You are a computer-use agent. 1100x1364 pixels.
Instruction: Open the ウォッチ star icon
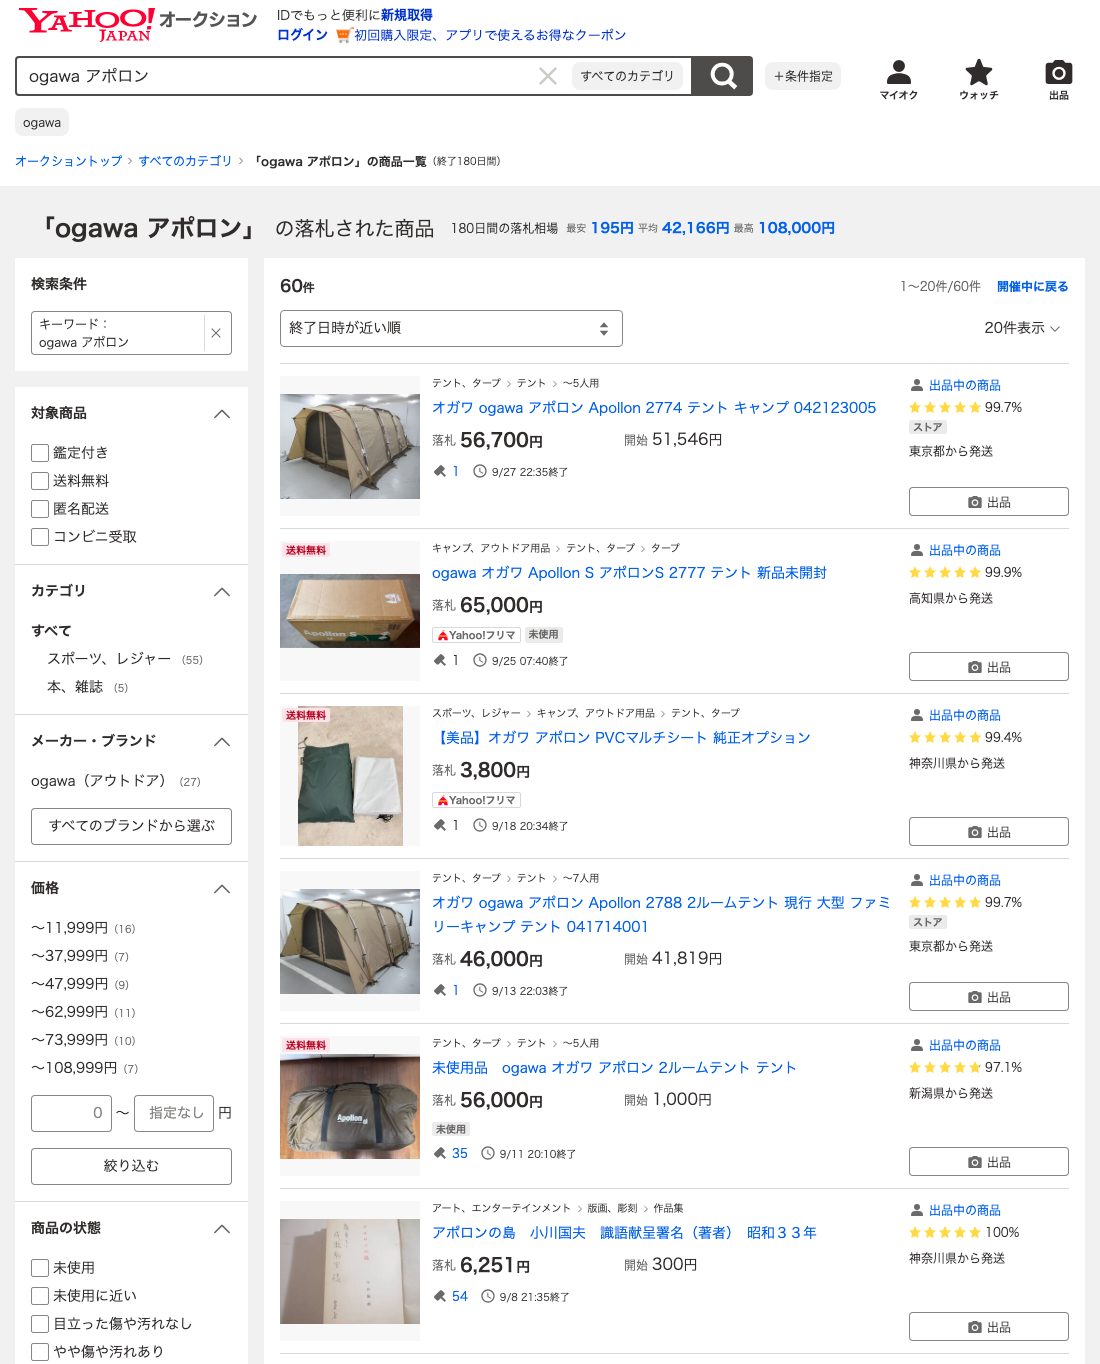point(979,80)
